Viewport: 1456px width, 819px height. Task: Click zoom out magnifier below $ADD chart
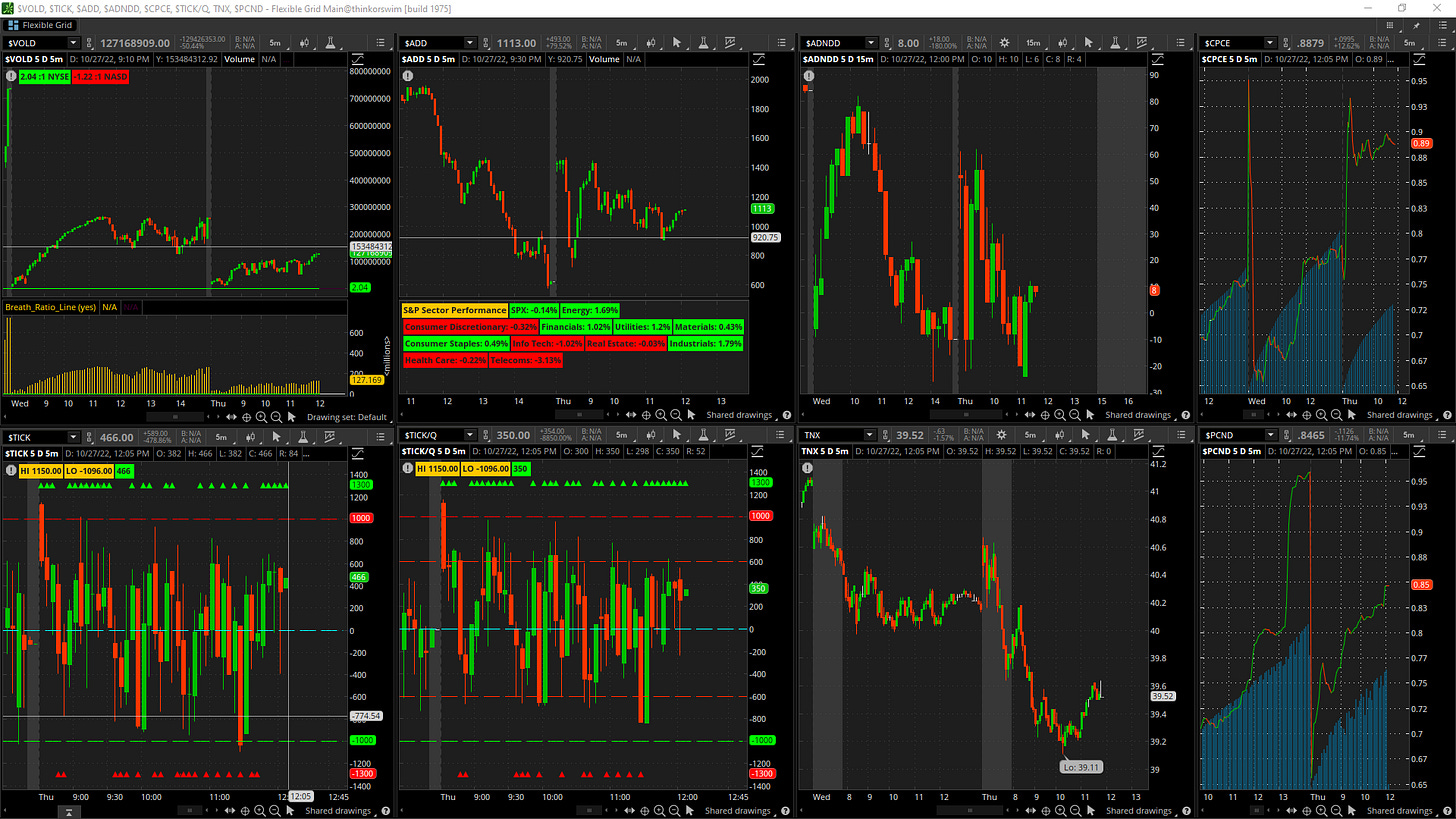click(675, 415)
